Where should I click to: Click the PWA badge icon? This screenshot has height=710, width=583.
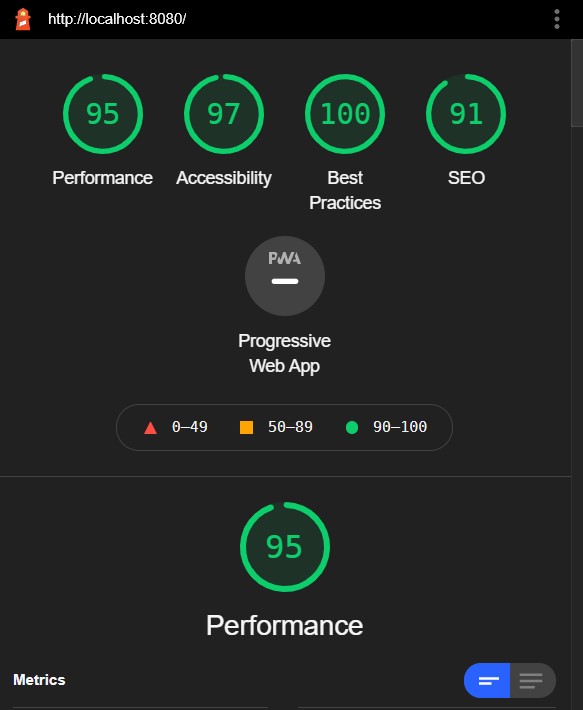pos(285,276)
